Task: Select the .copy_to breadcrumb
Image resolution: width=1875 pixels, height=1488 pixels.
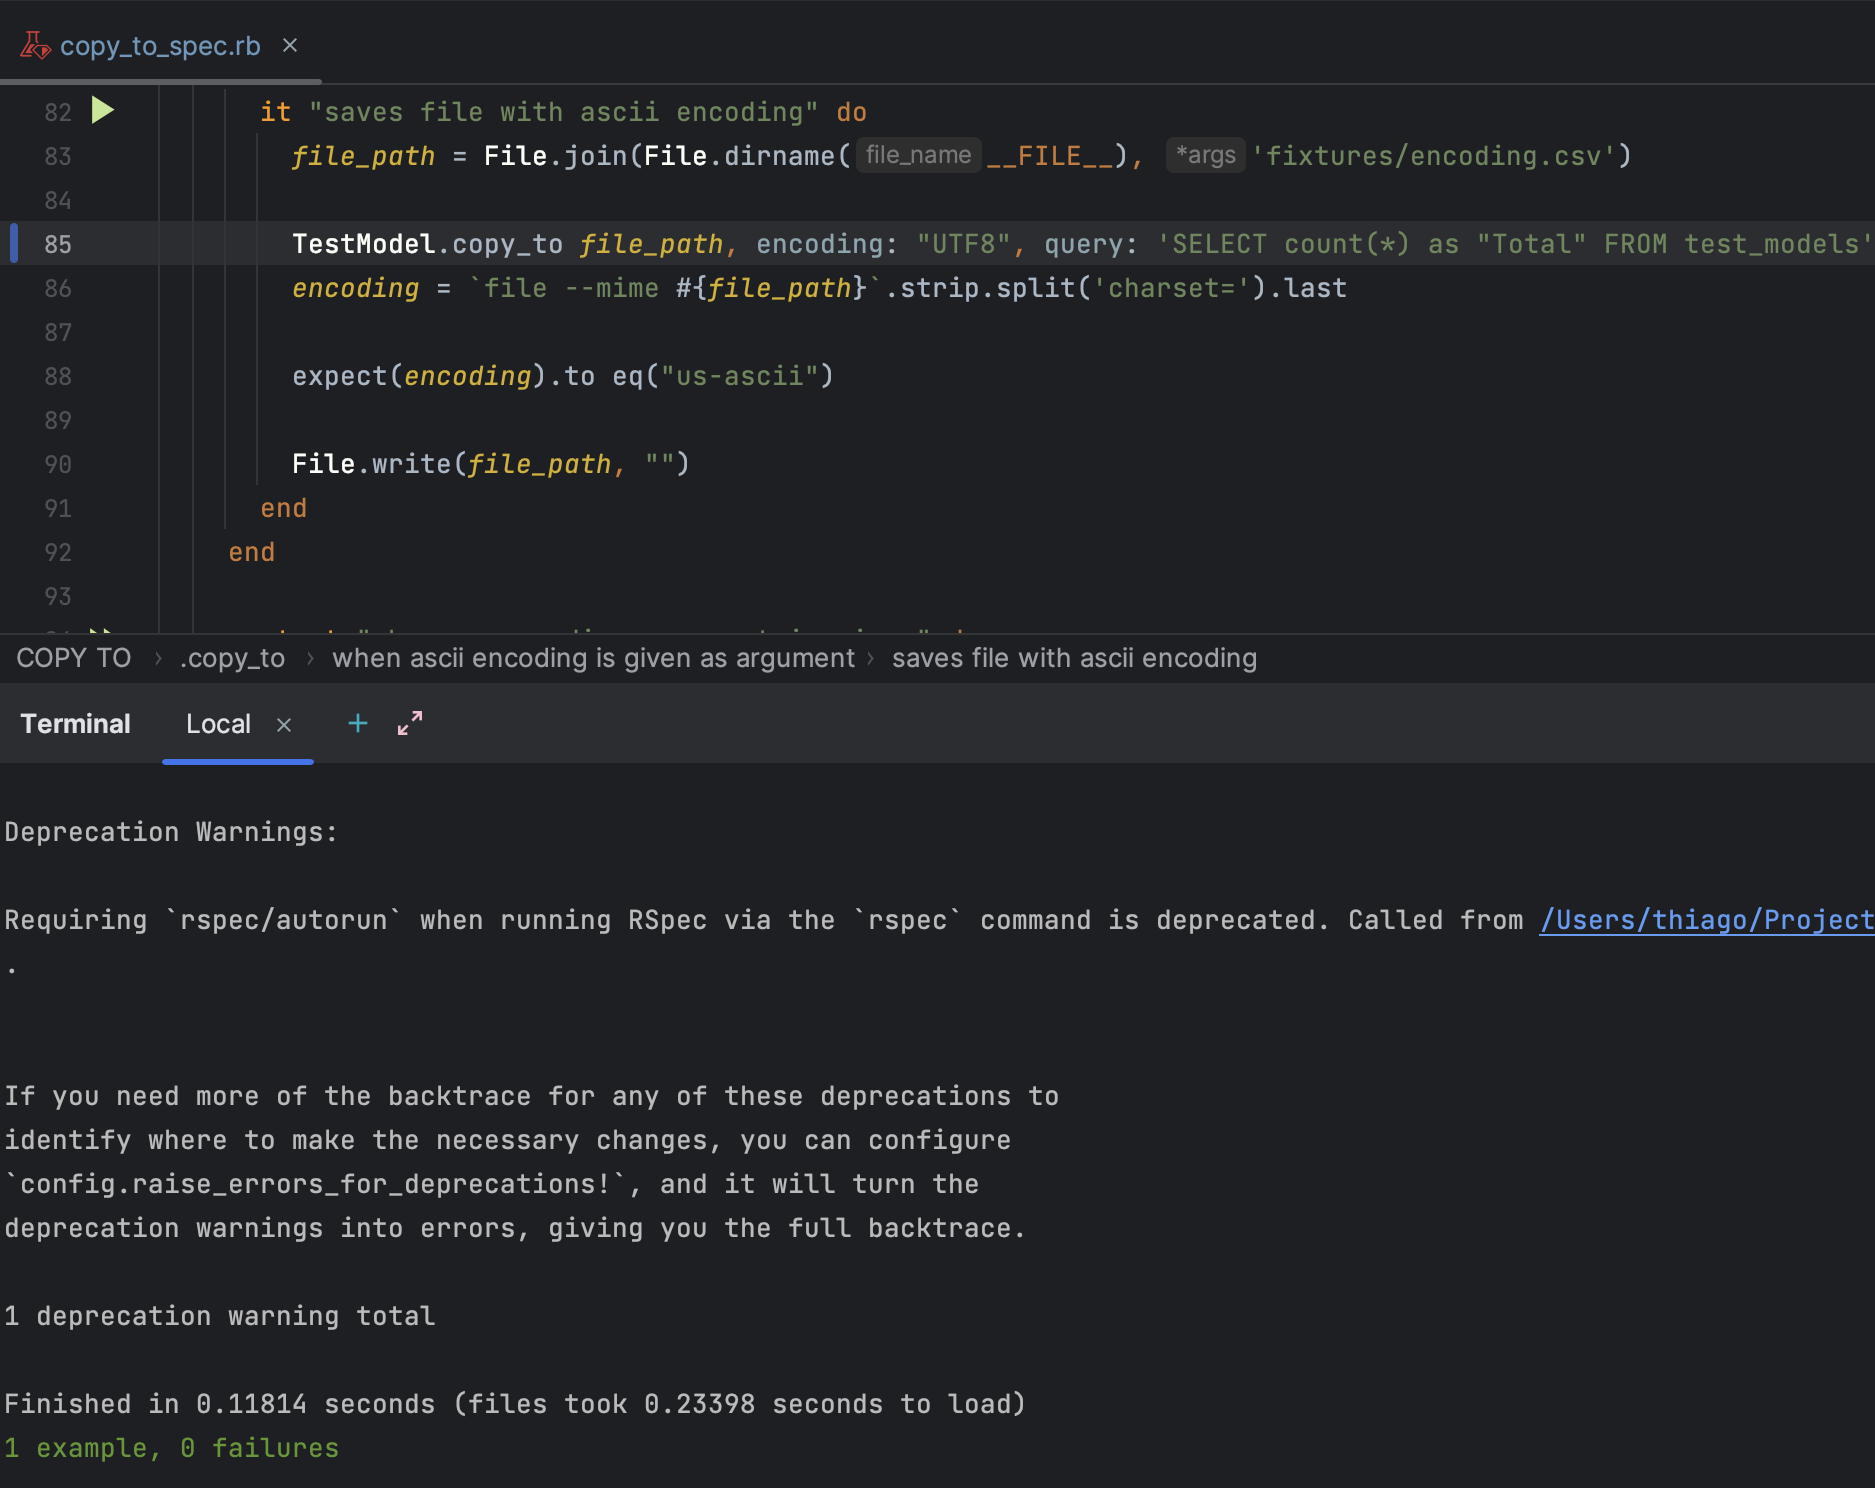Action: (x=232, y=658)
